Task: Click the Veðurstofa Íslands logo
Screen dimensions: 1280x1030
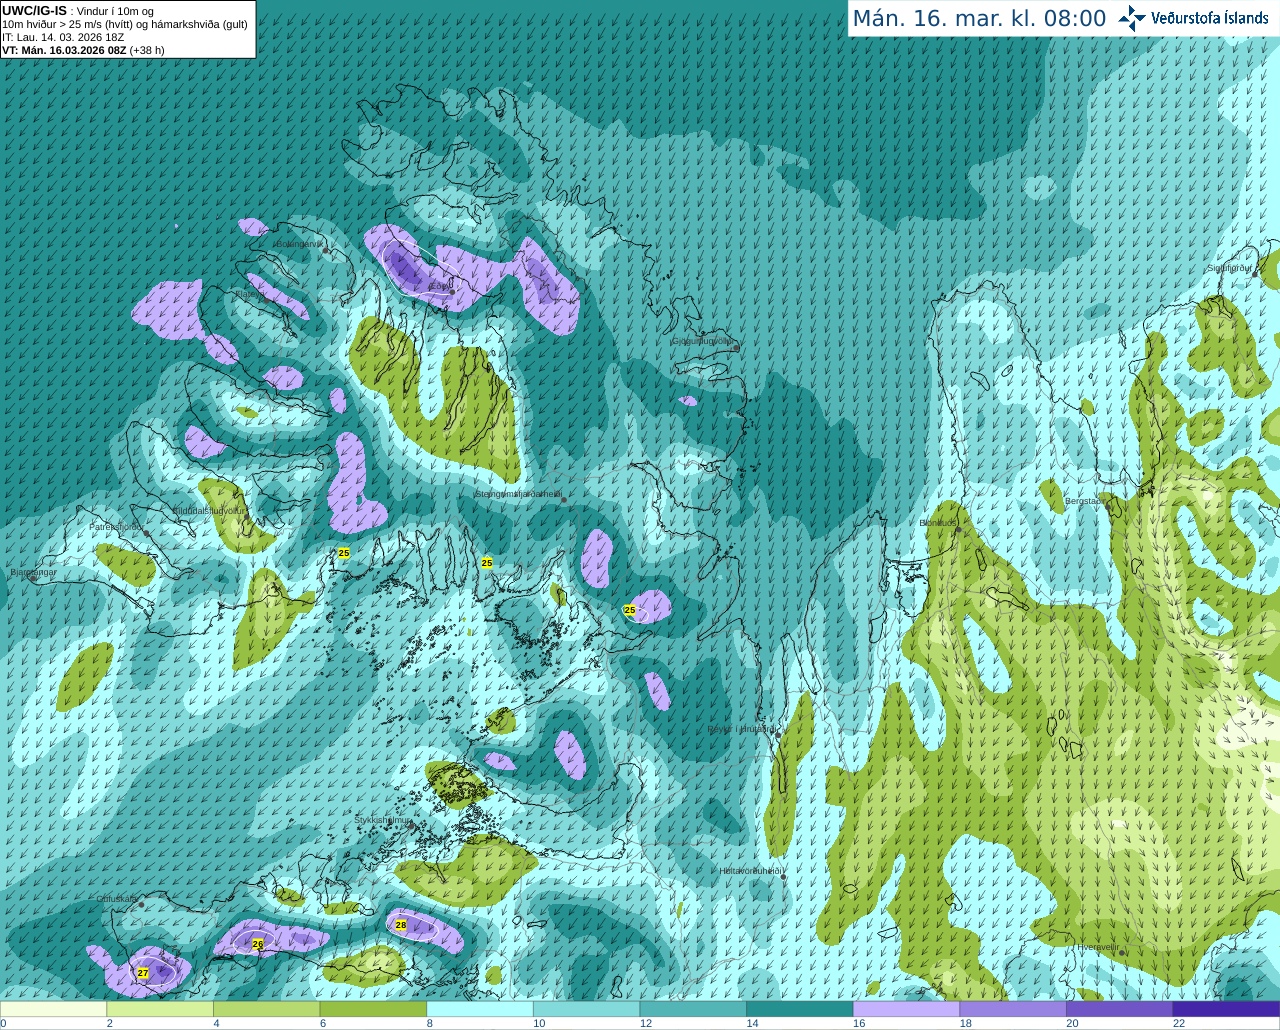Action: click(x=1193, y=18)
